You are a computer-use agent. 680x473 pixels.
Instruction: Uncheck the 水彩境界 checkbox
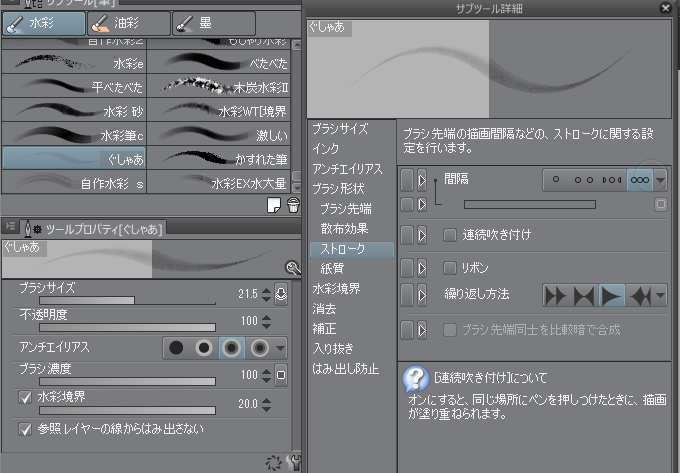(26, 397)
